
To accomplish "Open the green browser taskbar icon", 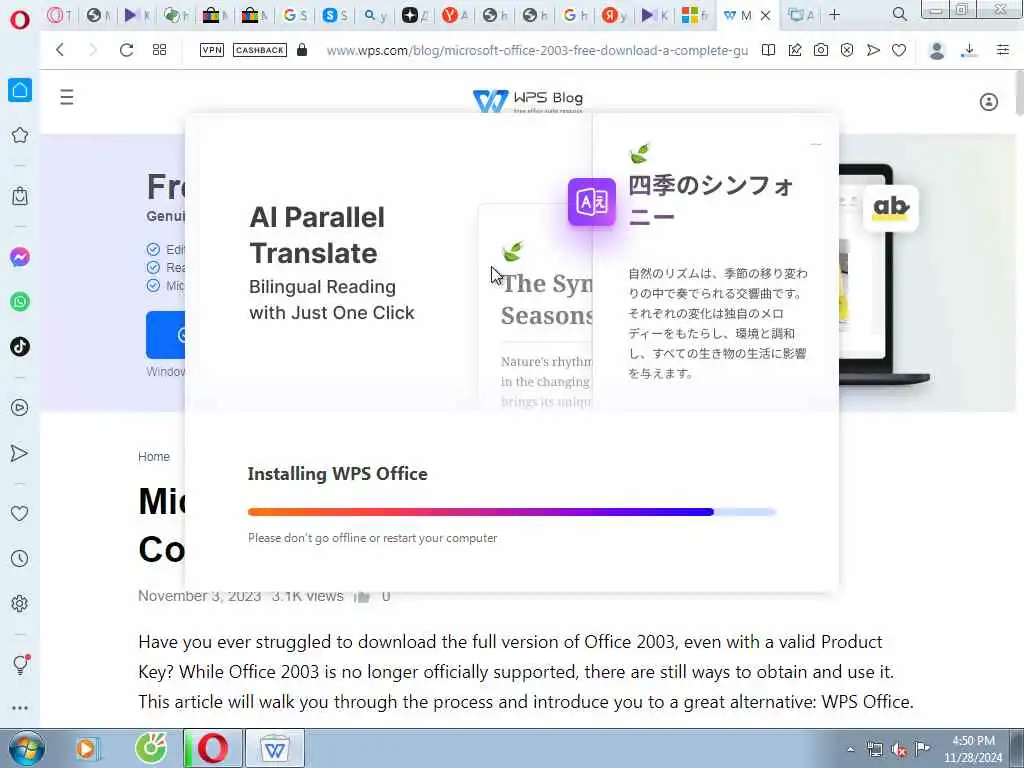I will [151, 748].
